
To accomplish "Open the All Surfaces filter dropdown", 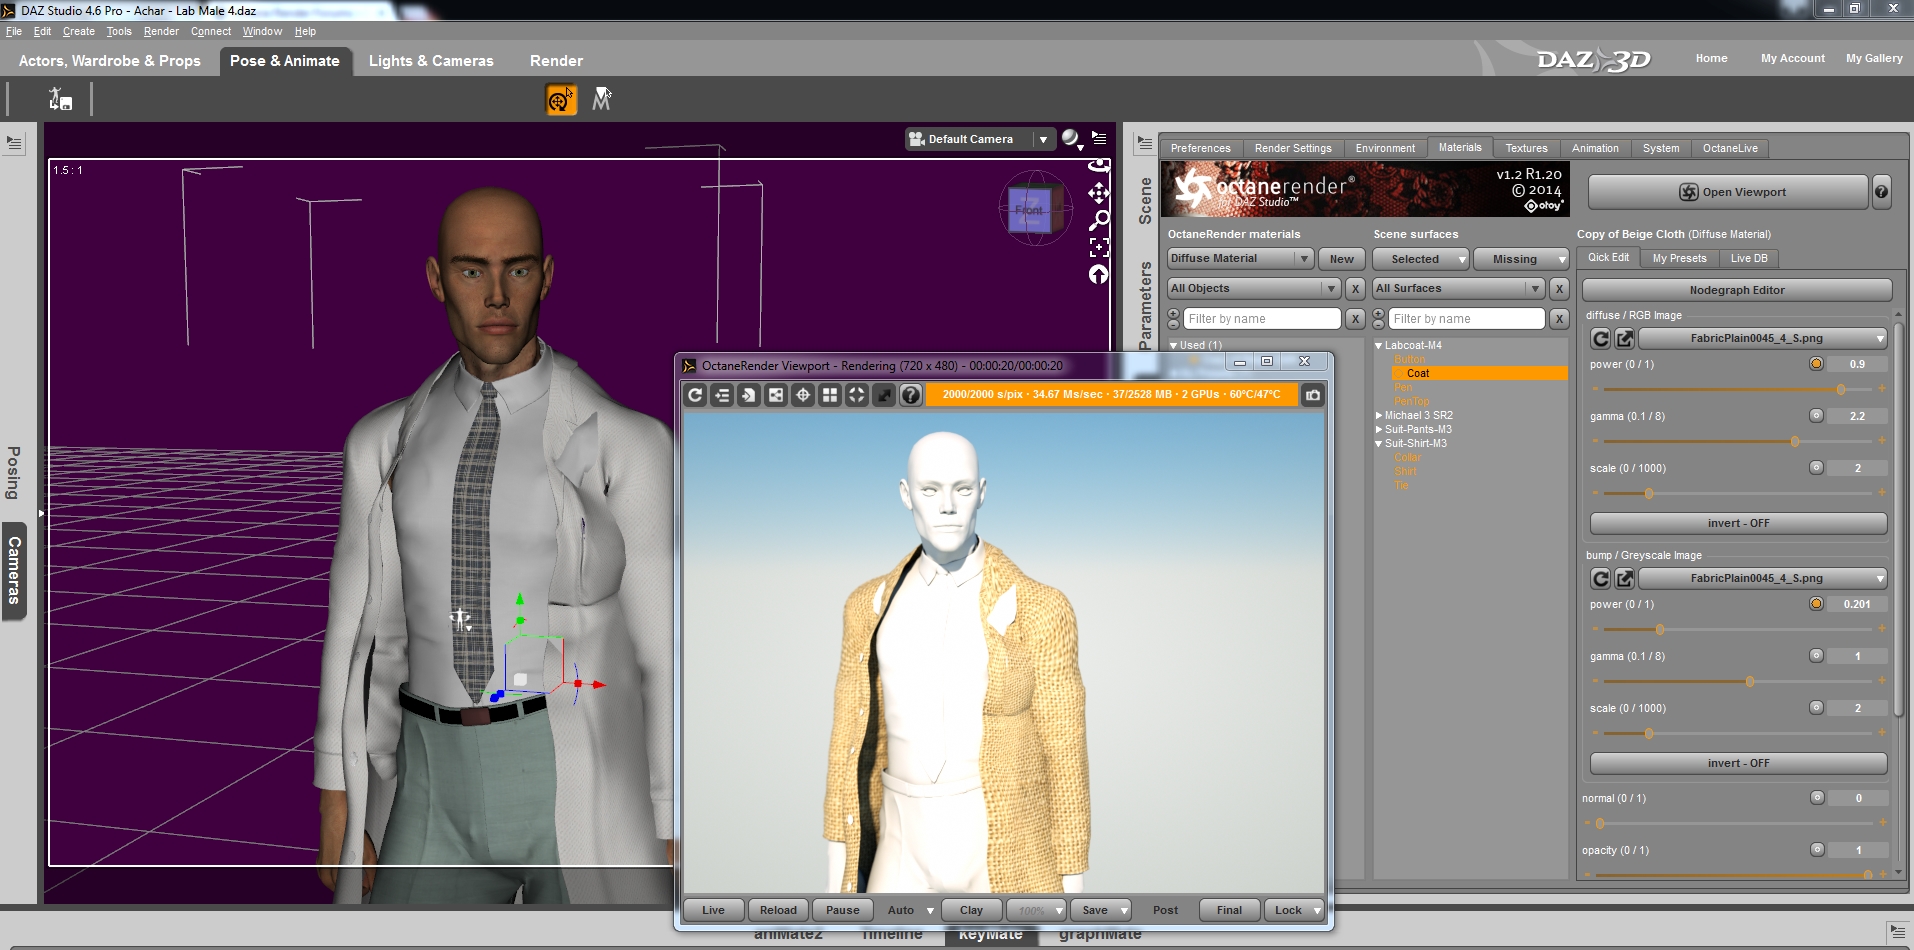I will (1458, 289).
